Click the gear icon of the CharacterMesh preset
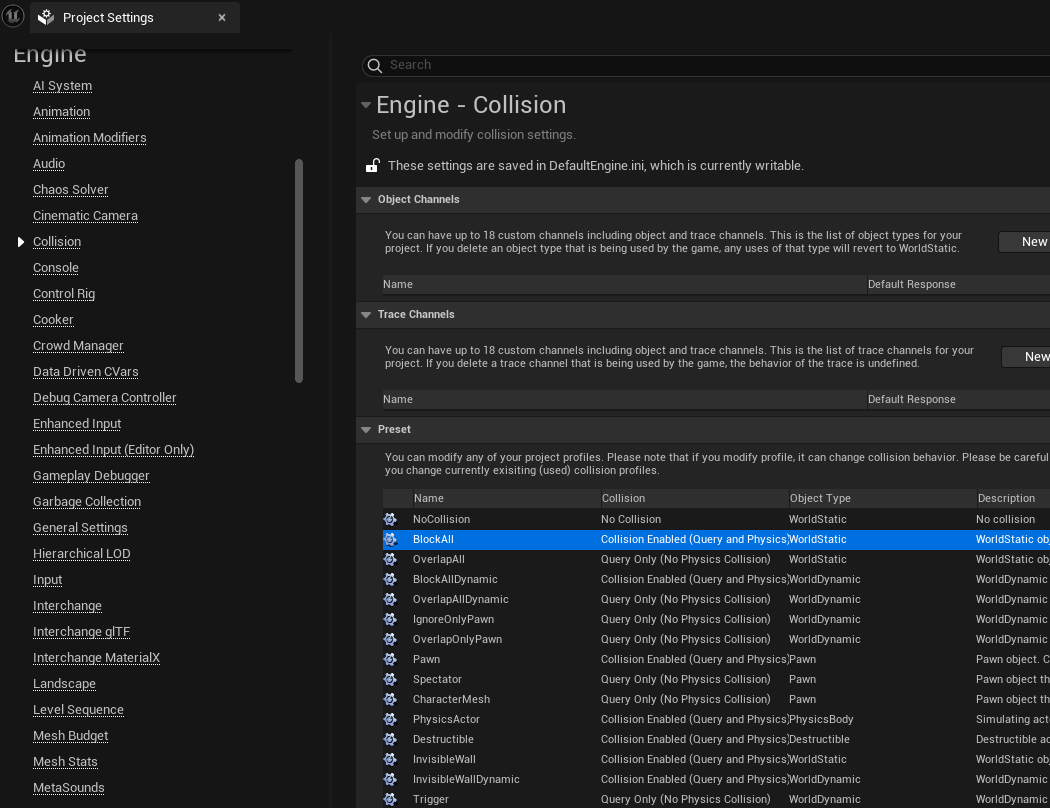 (x=390, y=700)
